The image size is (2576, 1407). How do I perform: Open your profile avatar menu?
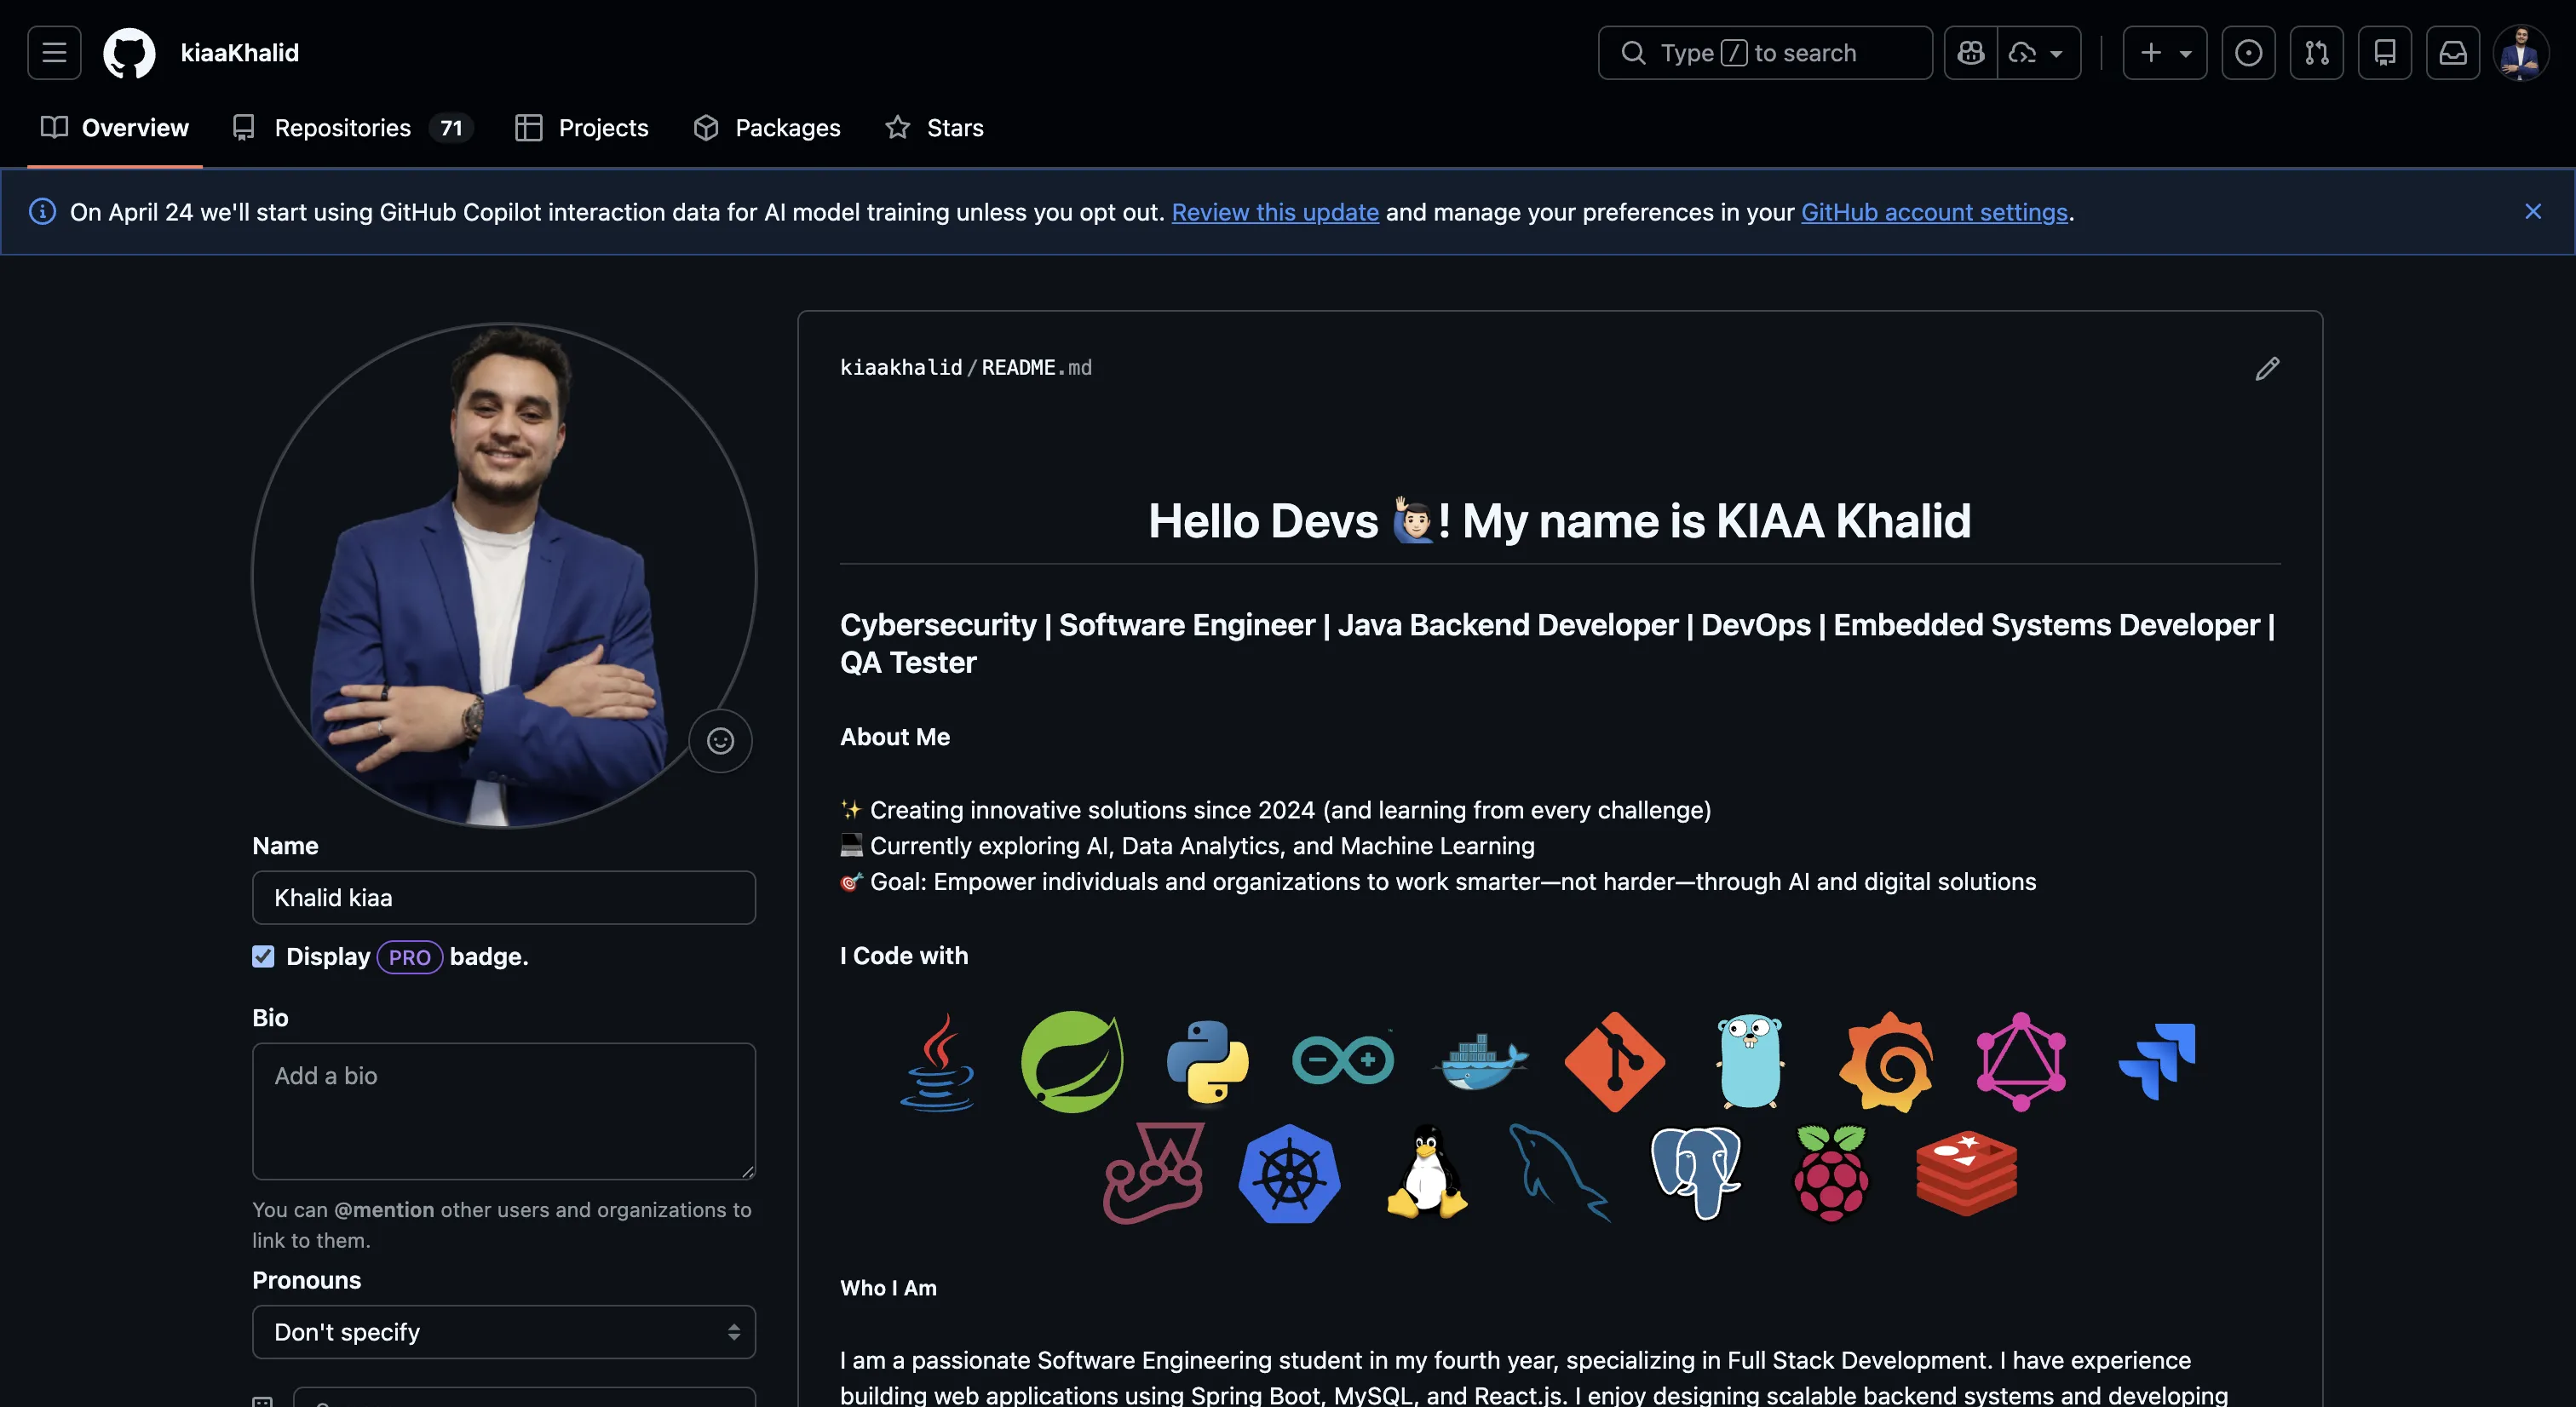(x=2522, y=52)
